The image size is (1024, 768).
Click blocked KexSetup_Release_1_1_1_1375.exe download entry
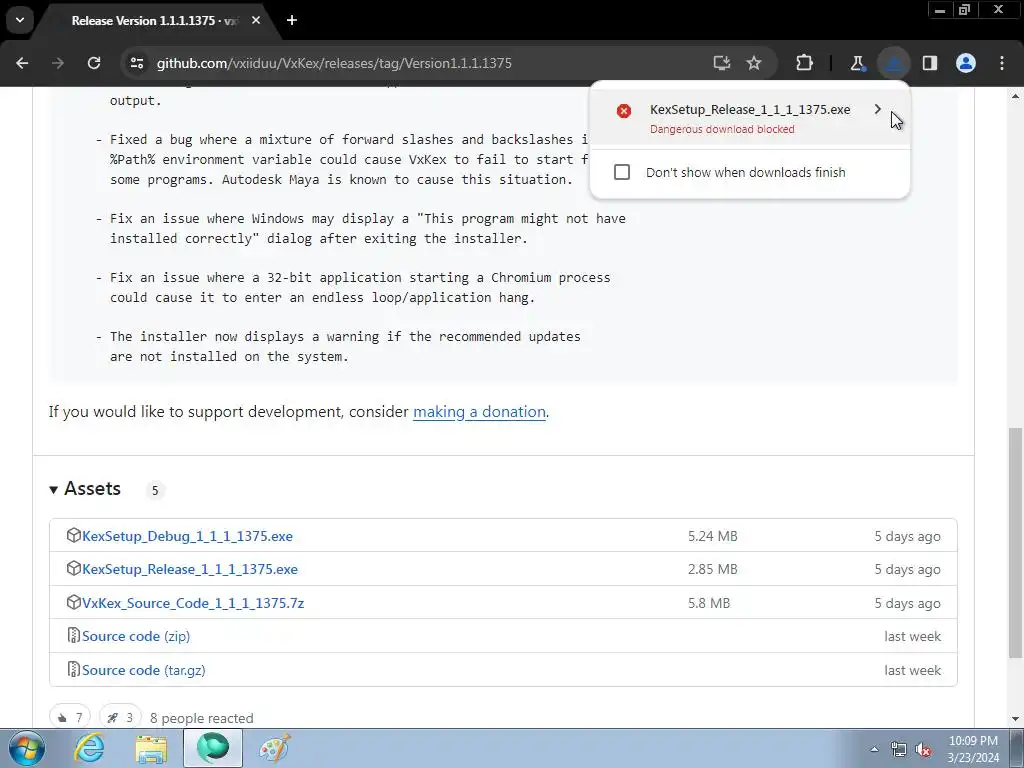749,118
